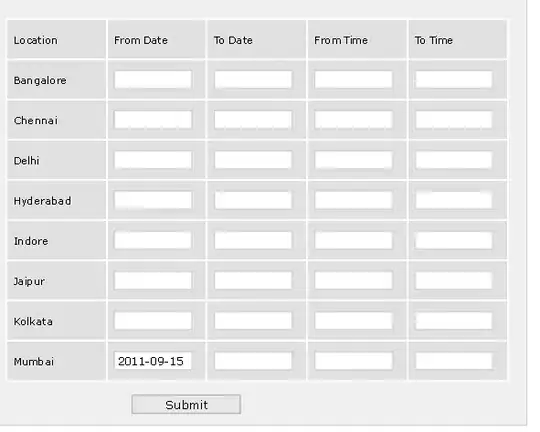
Task: Focus the Mumbai From Date field showing 2011-09-15
Action: [153, 361]
